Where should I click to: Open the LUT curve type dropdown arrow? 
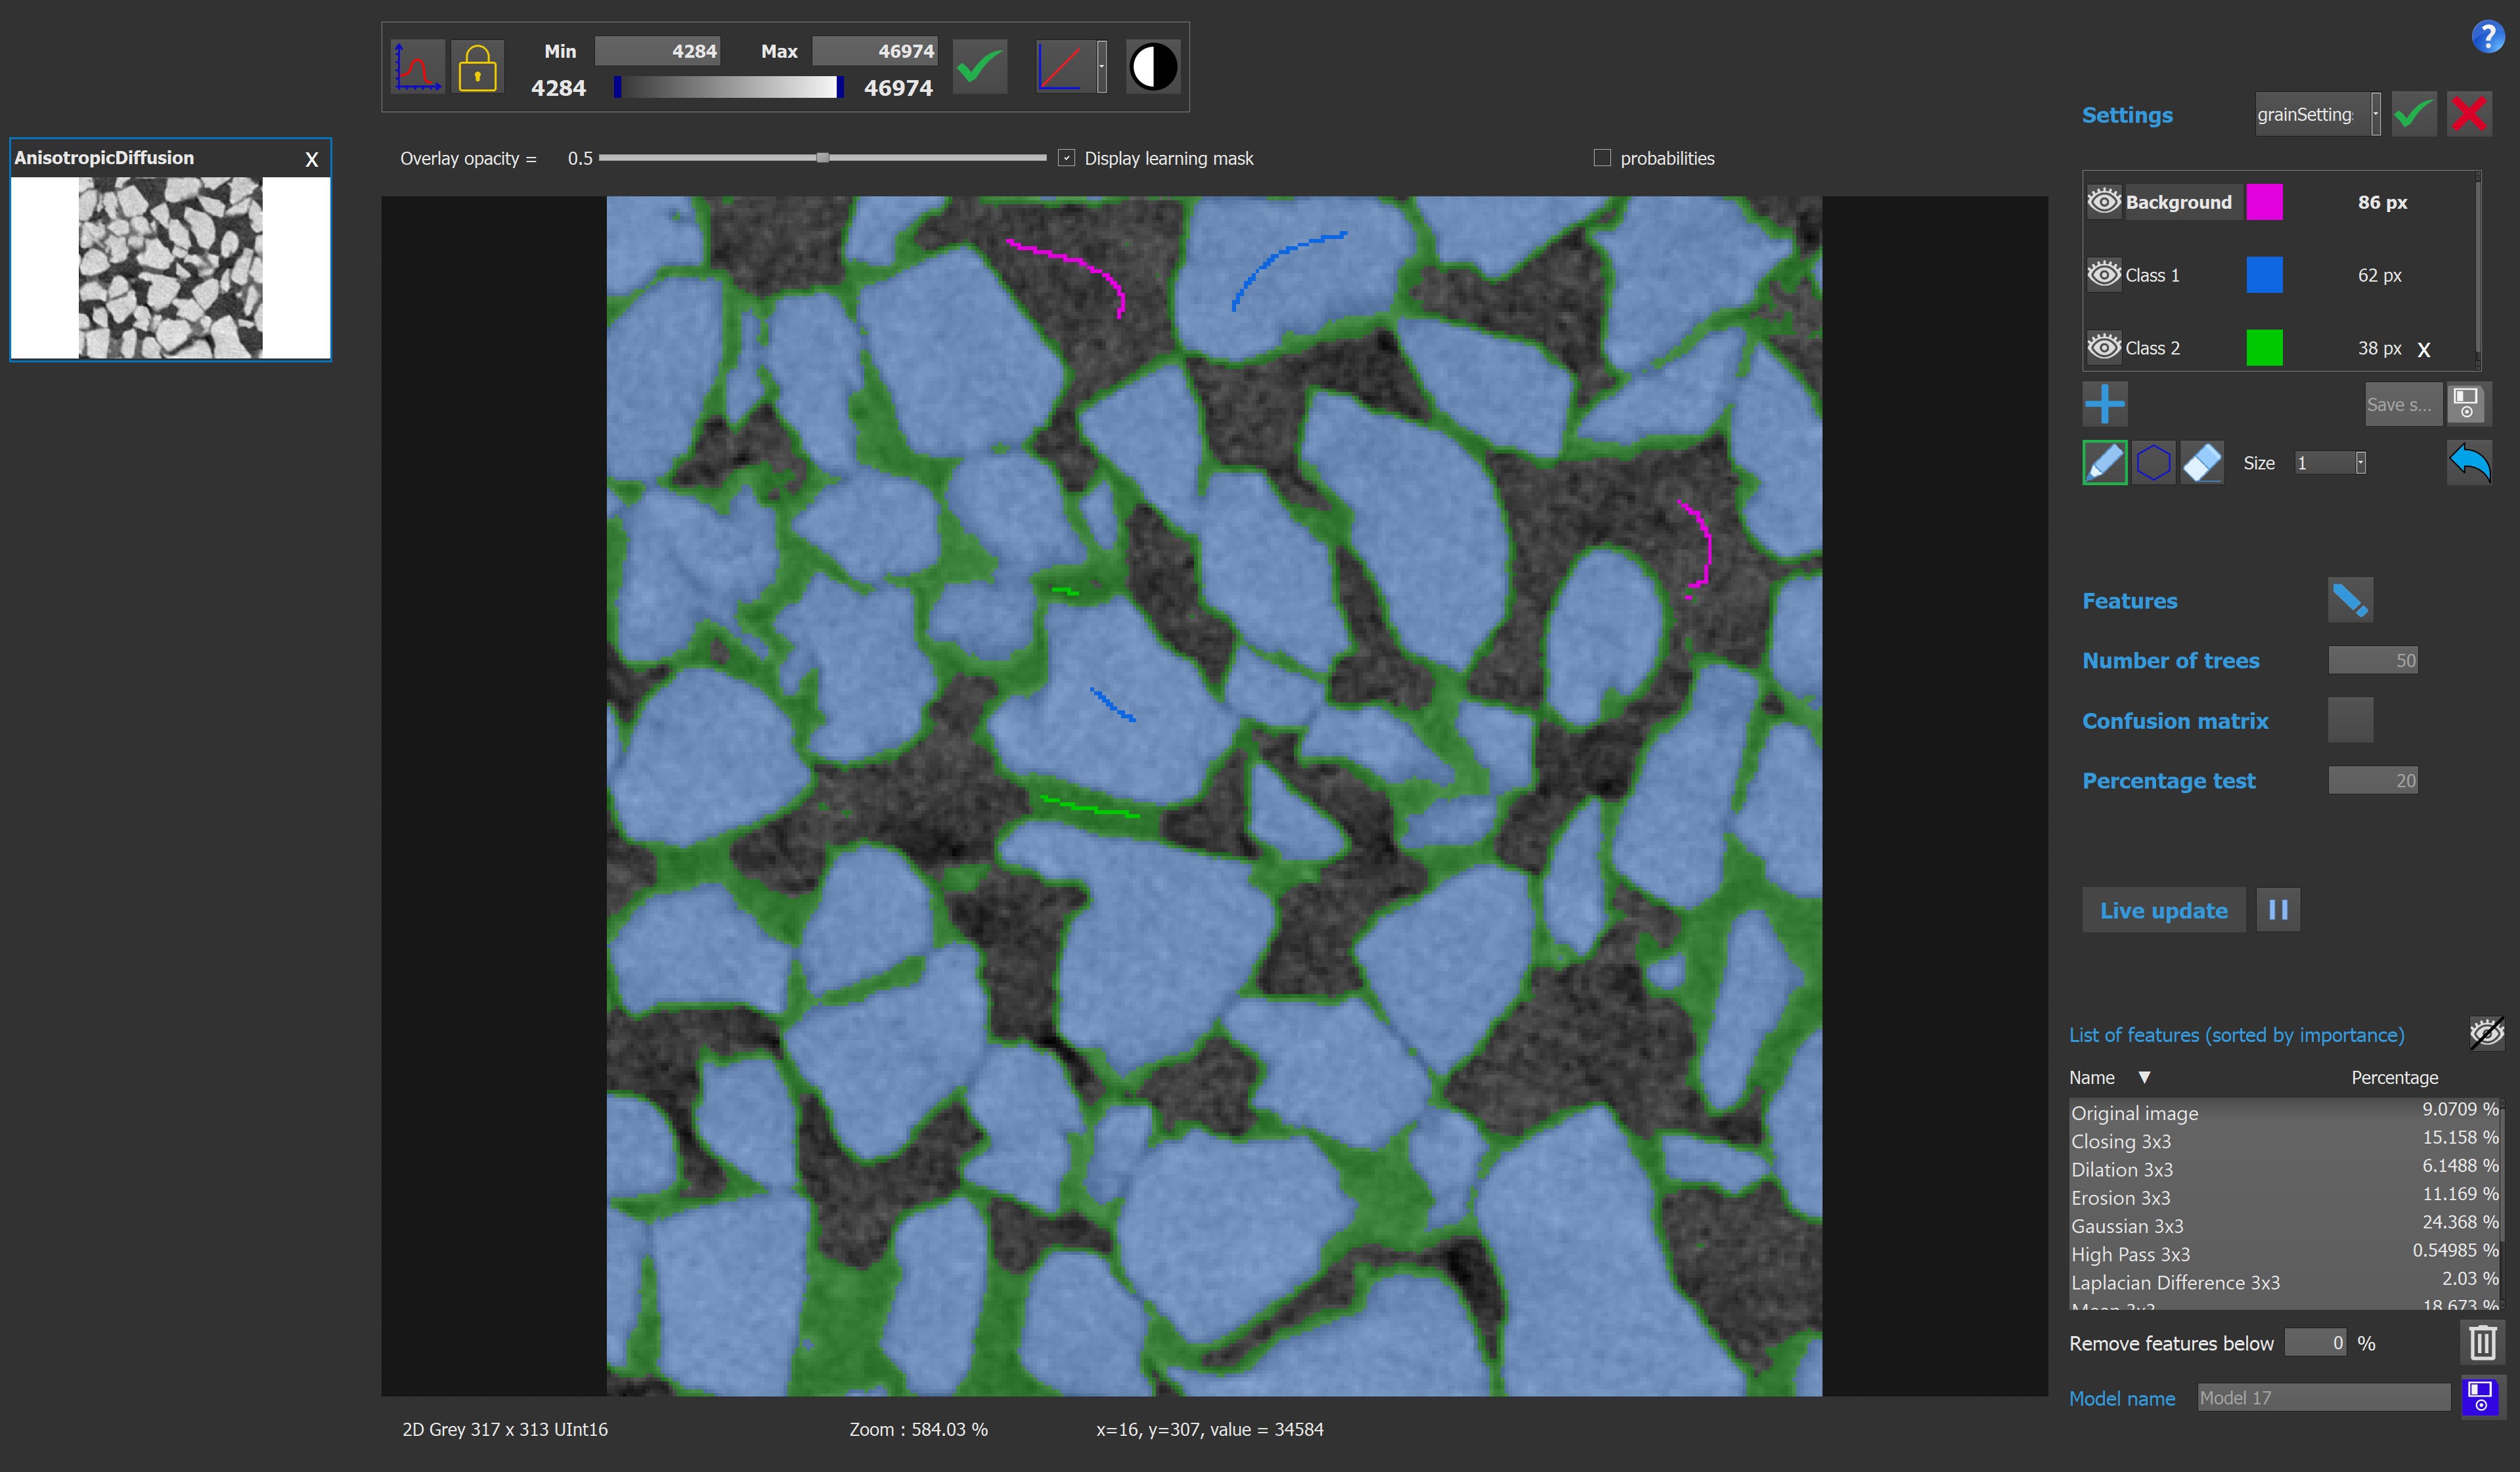(x=1102, y=67)
